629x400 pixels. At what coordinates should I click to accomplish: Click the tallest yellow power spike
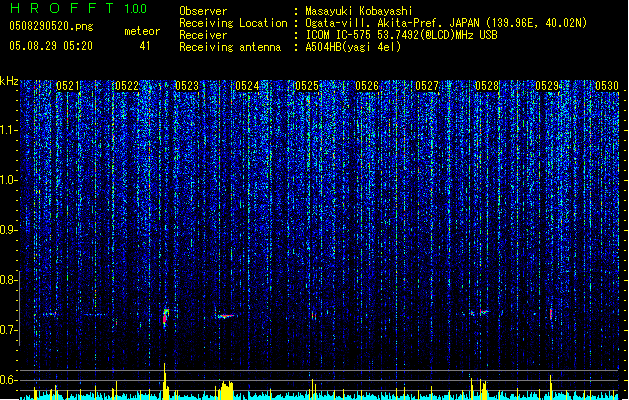click(164, 380)
